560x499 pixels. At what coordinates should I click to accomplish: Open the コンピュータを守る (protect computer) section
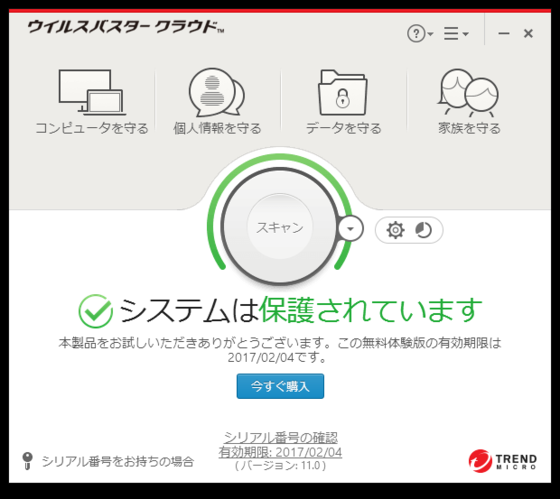pos(92,102)
